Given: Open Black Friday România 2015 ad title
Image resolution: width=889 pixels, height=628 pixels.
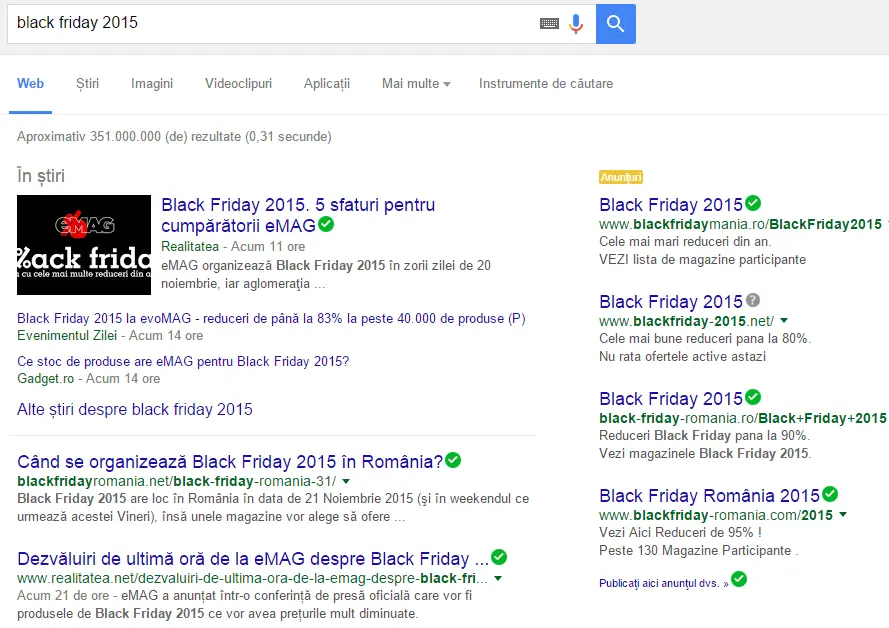Looking at the screenshot, I should coord(709,496).
